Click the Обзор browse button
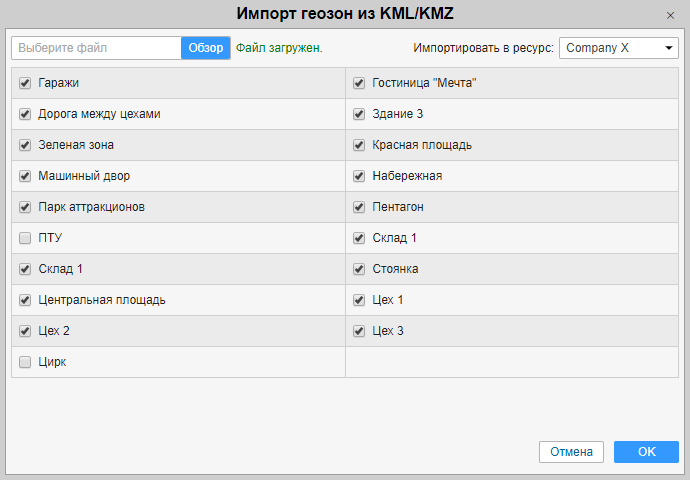The height and width of the screenshot is (480, 690). point(206,48)
